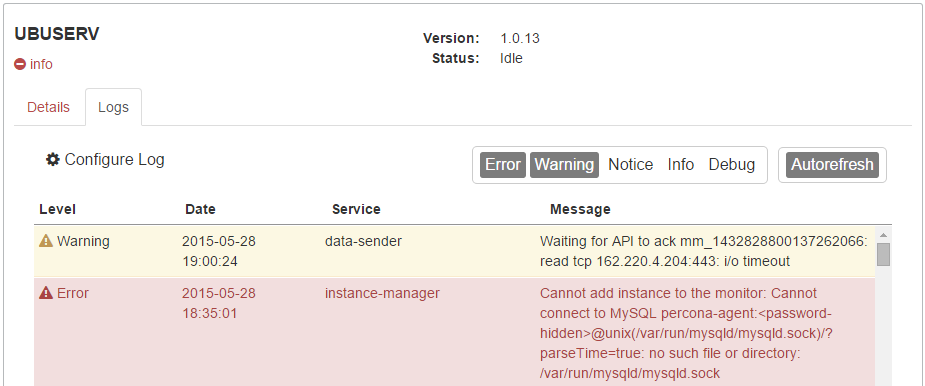Select the Logs tab
Screen dimensions: 925x386
(x=113, y=107)
